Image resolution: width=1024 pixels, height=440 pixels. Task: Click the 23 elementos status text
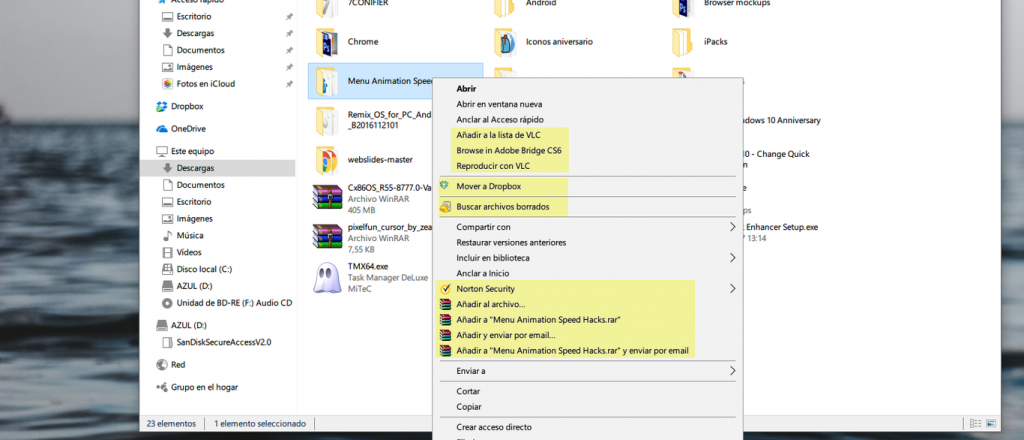click(x=171, y=424)
